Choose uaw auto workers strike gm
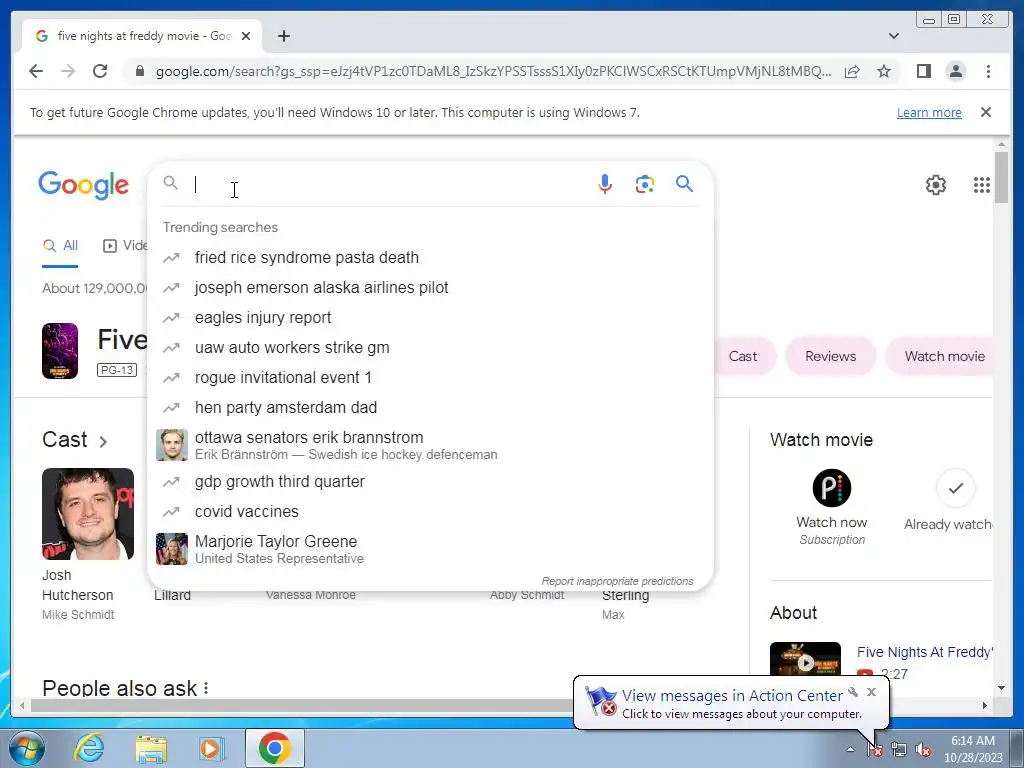Image resolution: width=1024 pixels, height=768 pixels. point(431,348)
